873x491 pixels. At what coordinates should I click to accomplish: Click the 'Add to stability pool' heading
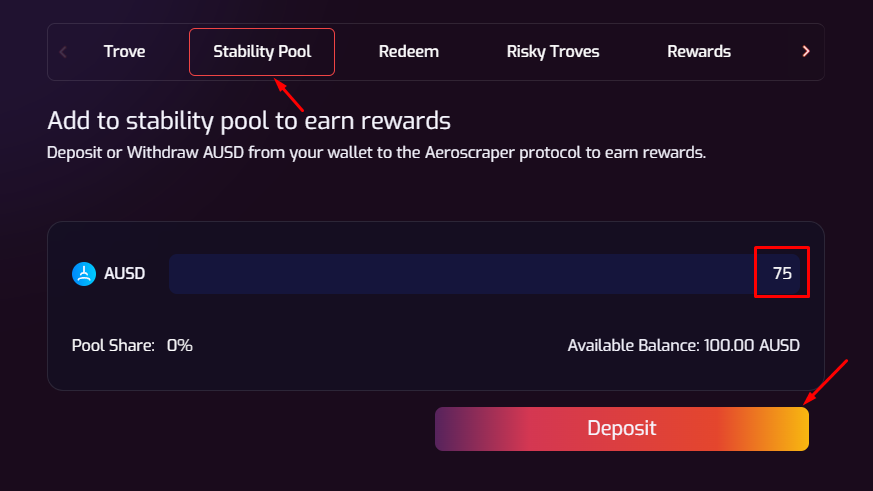(249, 121)
